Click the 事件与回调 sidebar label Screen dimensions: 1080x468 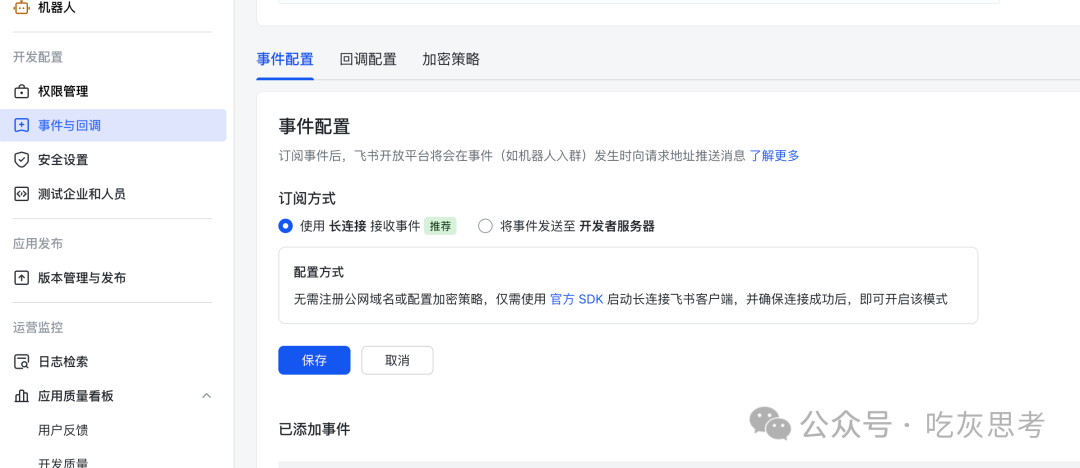point(70,125)
